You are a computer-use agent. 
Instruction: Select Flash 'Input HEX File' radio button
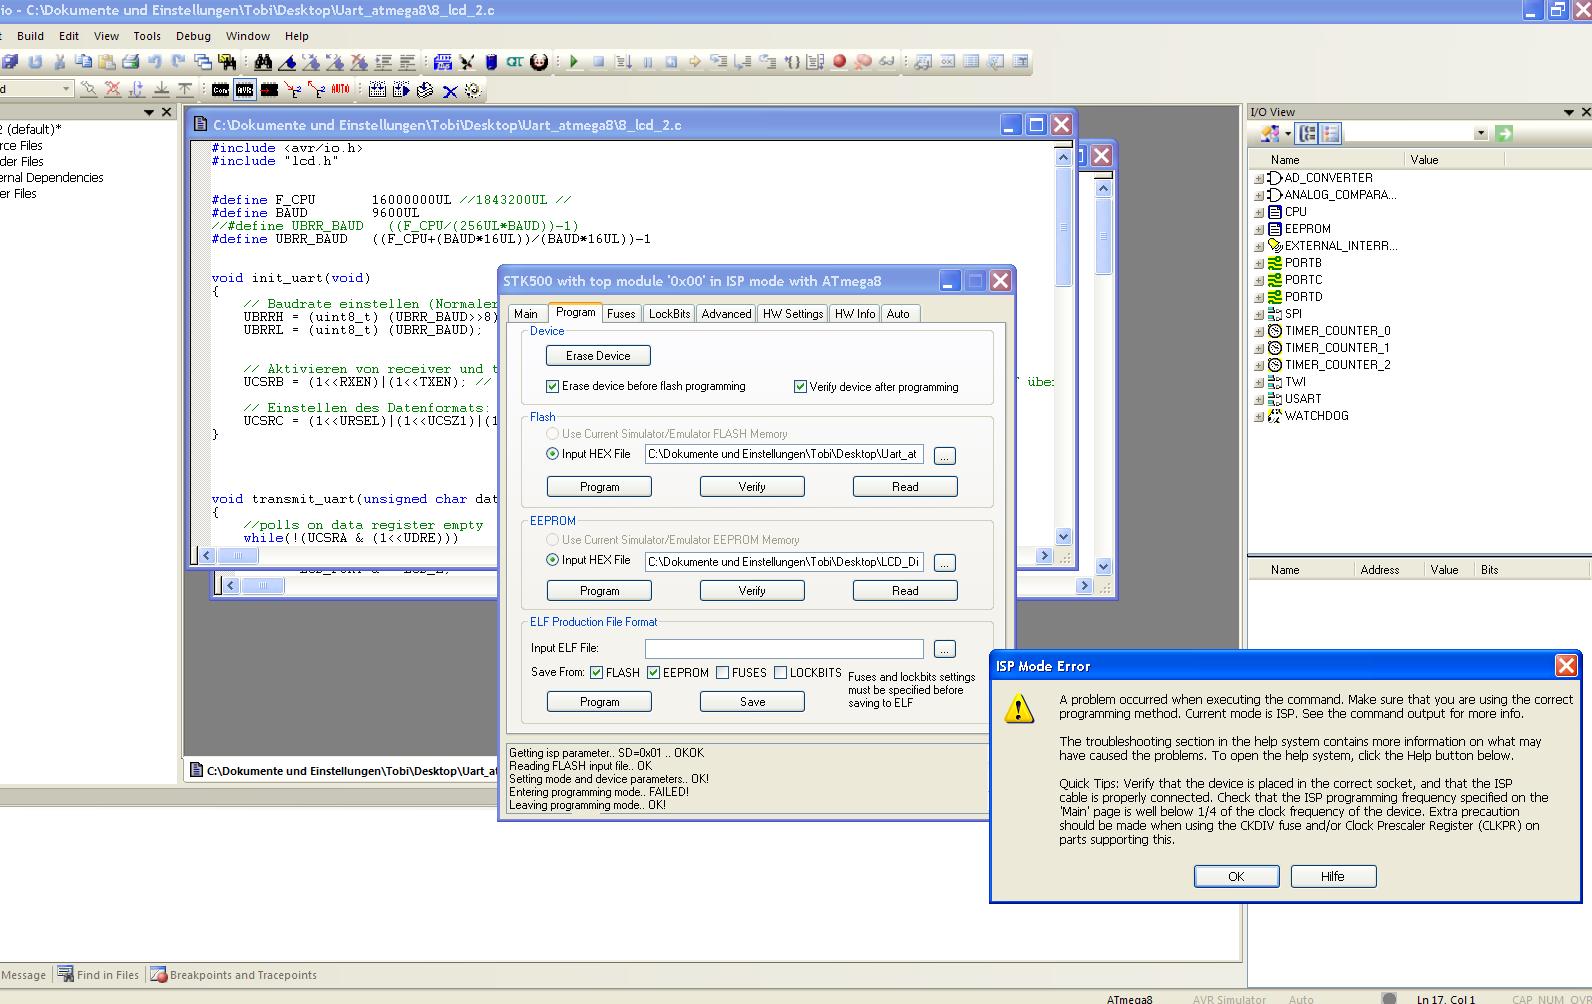click(552, 454)
